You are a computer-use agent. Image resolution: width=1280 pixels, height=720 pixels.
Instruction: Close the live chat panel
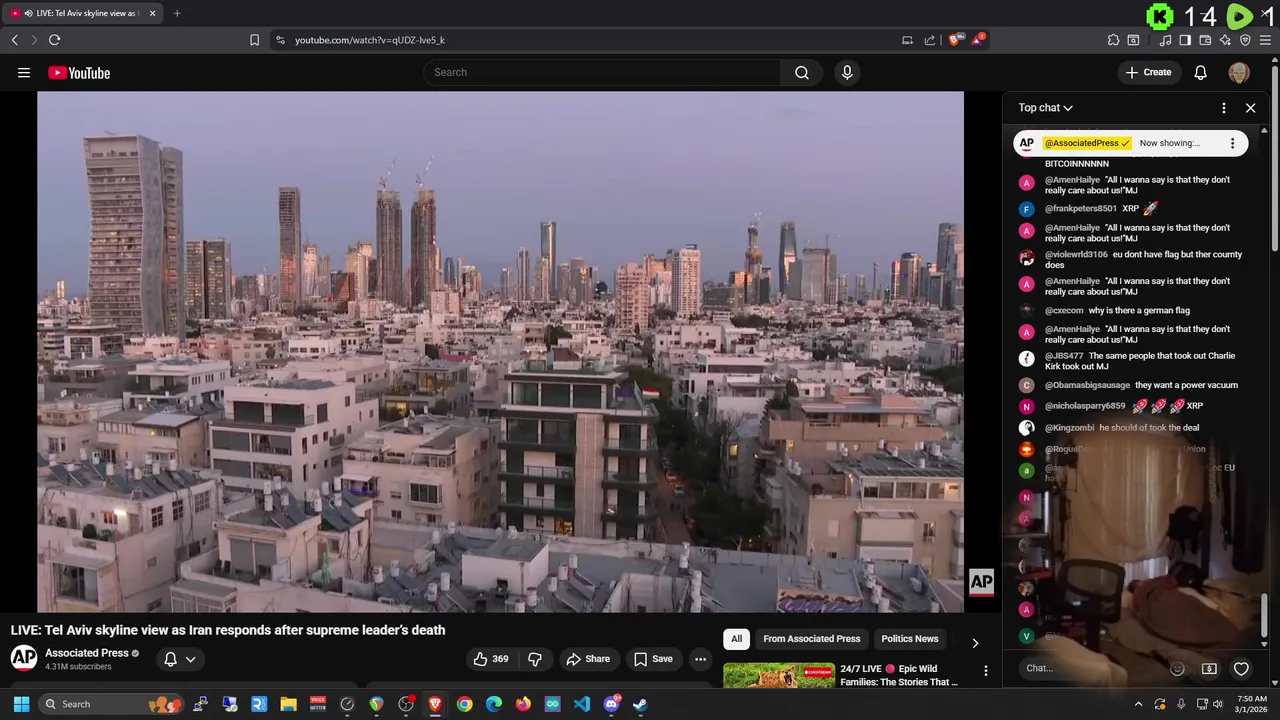pyautogui.click(x=1250, y=108)
